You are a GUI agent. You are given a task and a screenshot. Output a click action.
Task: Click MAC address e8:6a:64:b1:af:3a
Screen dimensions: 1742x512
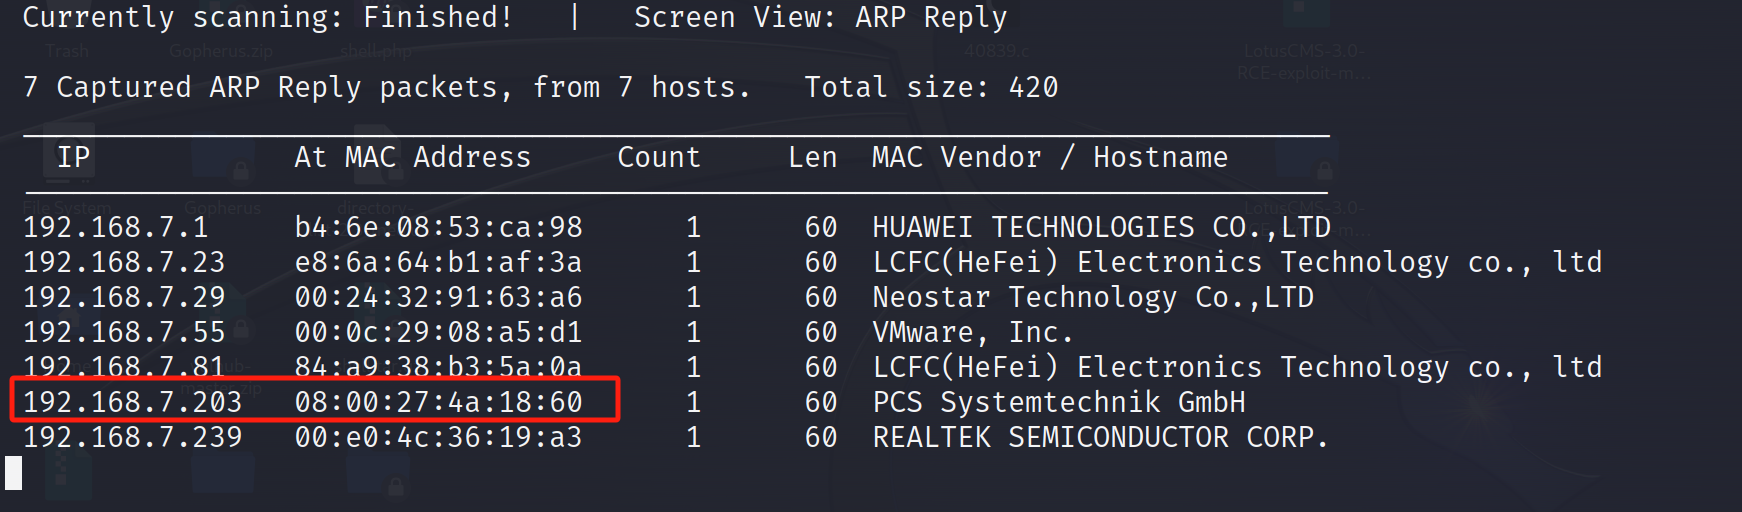tap(438, 262)
